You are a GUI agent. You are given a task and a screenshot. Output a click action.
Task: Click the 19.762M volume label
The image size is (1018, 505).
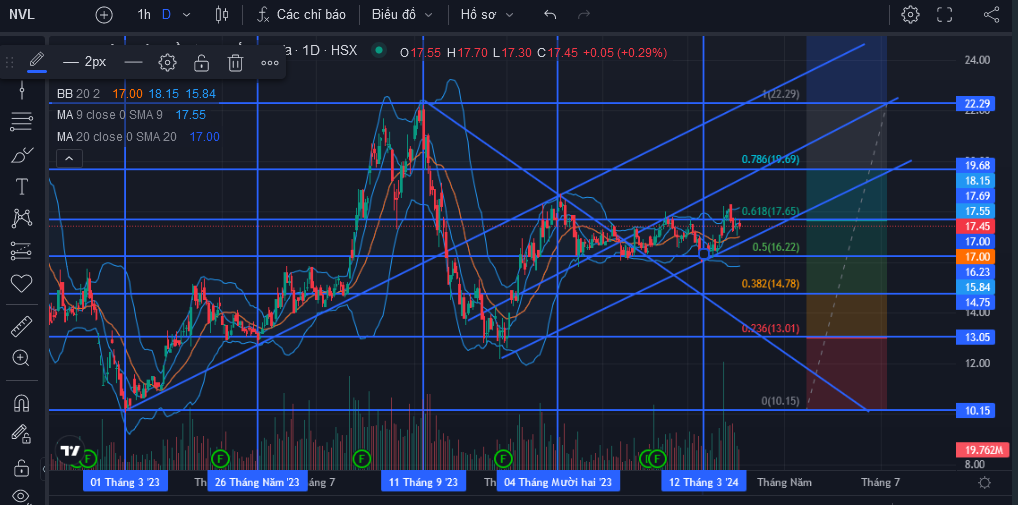pos(984,450)
